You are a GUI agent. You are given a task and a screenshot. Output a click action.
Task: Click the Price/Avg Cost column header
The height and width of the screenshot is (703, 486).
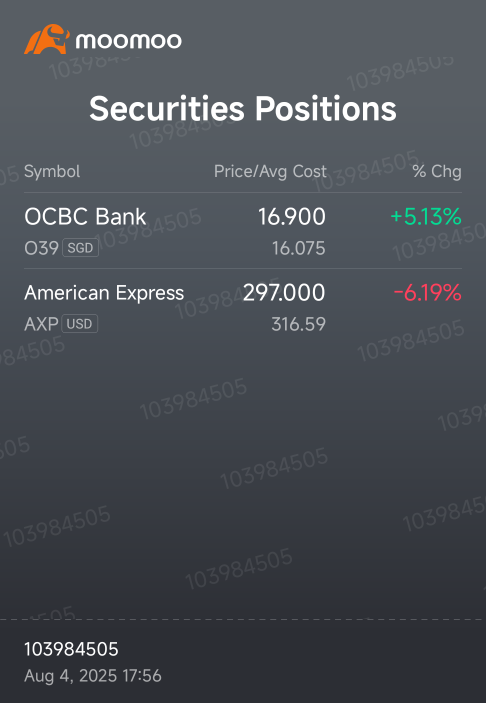pos(270,171)
